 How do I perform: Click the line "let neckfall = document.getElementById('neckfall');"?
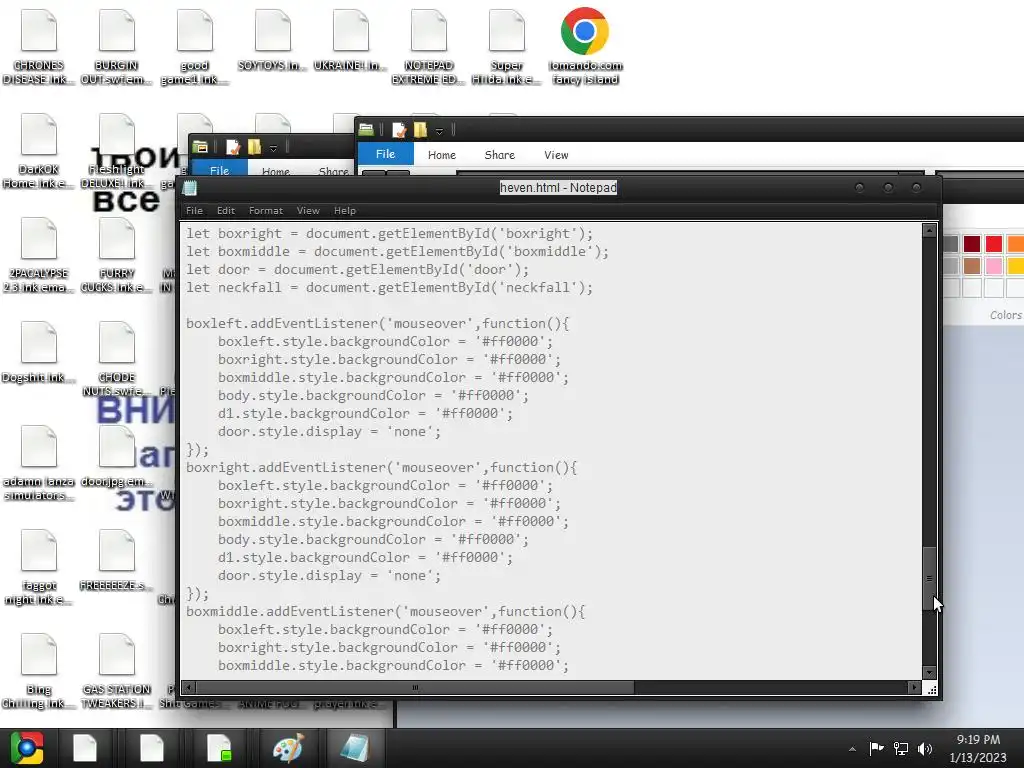tap(389, 287)
